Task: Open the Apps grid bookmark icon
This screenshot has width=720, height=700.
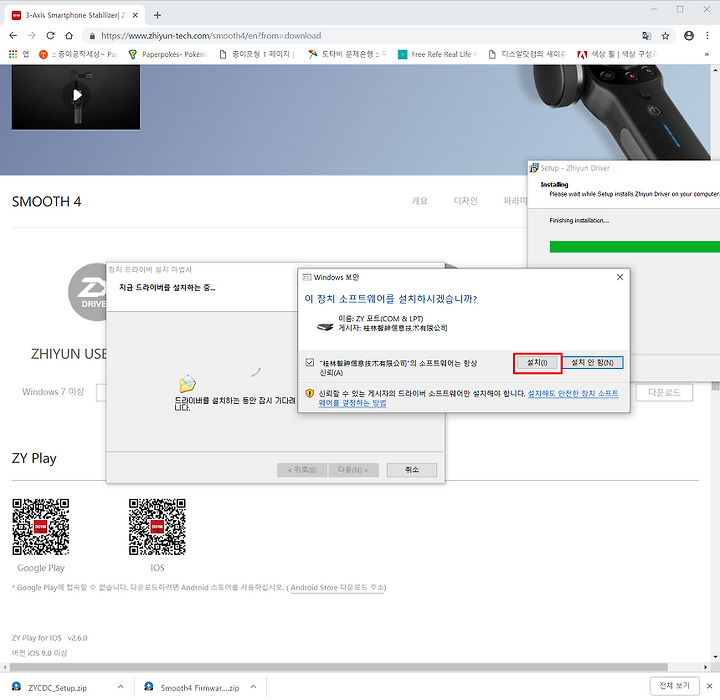Action: click(x=13, y=54)
